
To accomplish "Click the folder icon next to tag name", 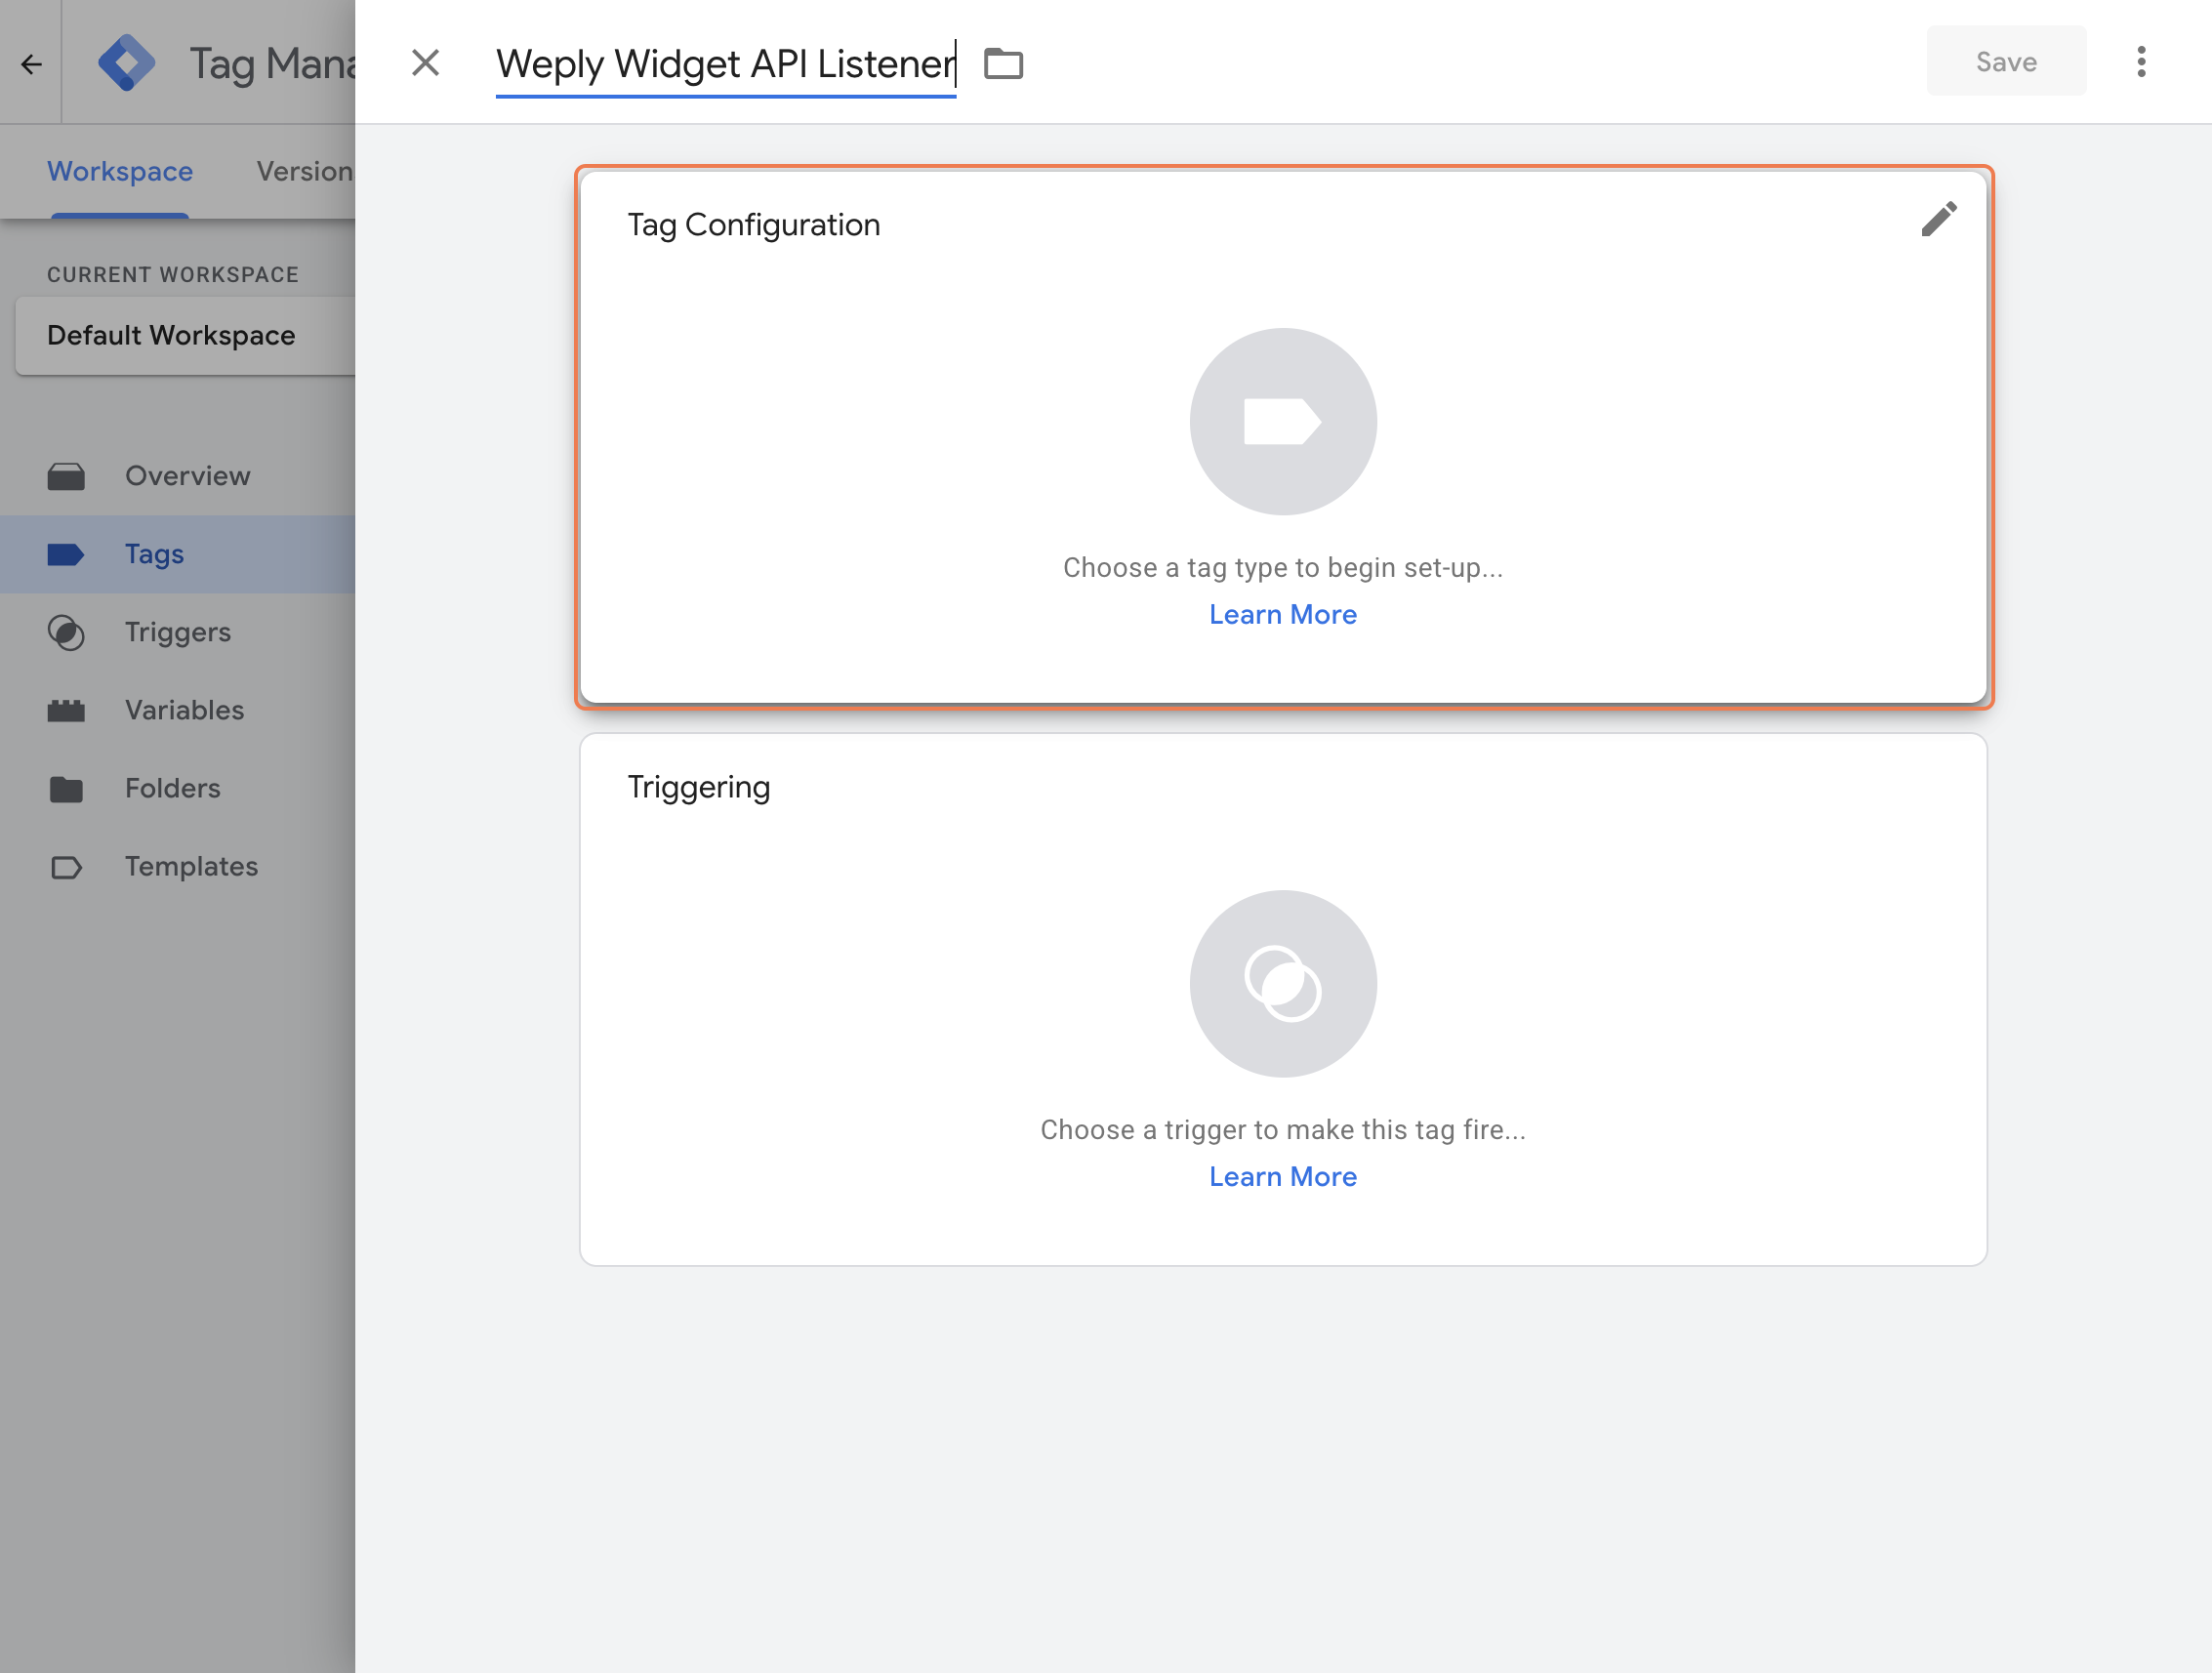I will pos(1003,64).
